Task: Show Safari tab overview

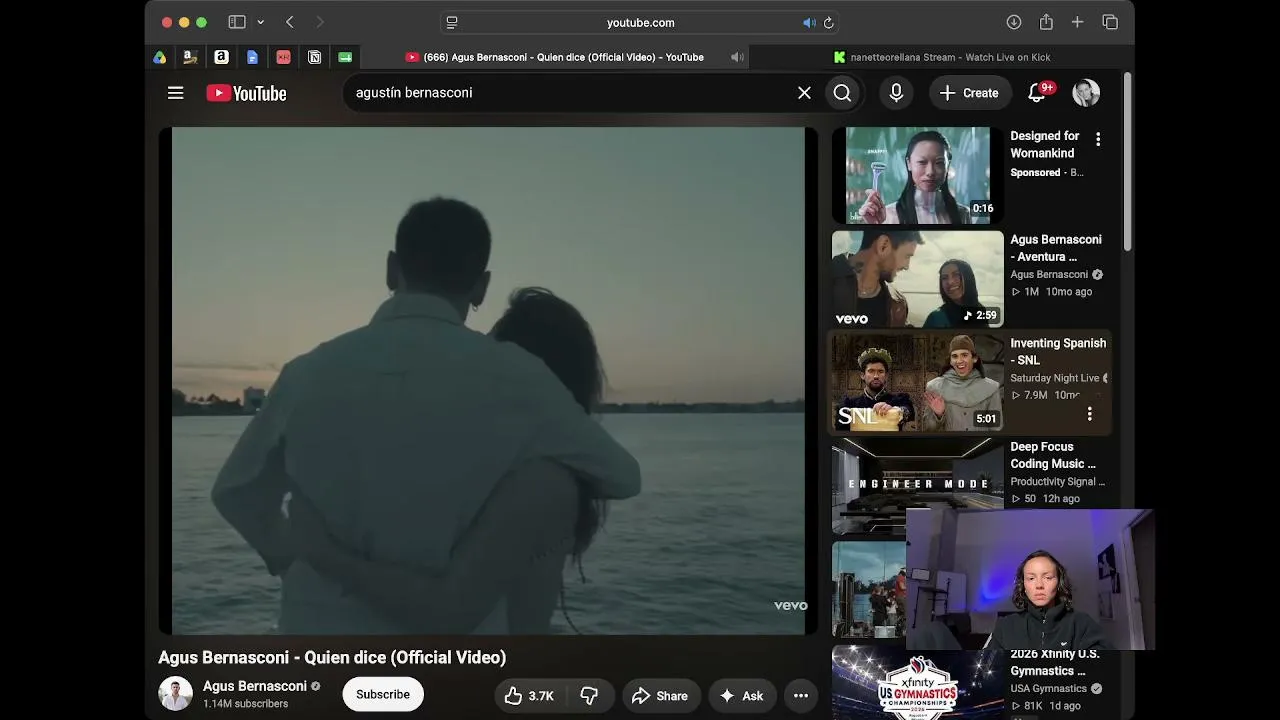Action: point(1110,22)
